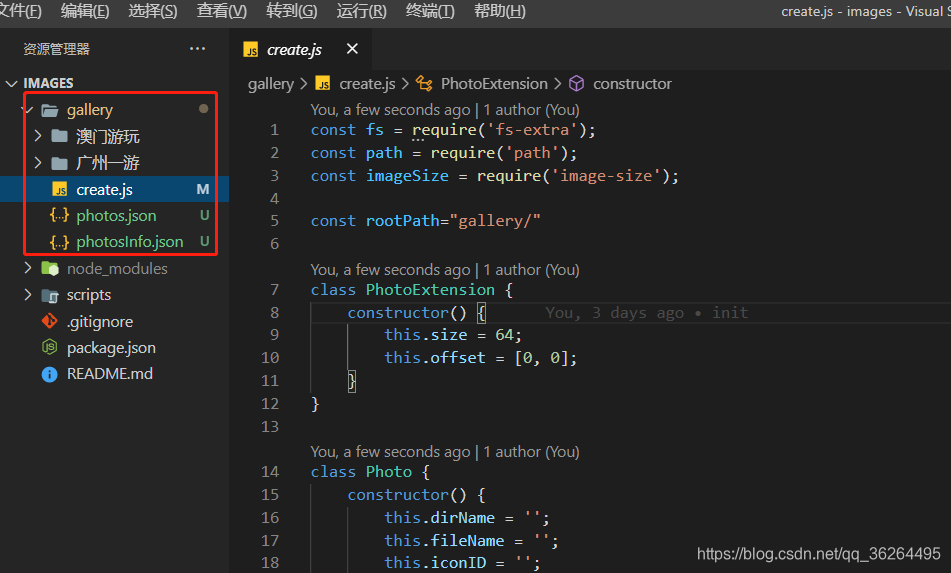Select the 广州一游 folder

pos(108,163)
